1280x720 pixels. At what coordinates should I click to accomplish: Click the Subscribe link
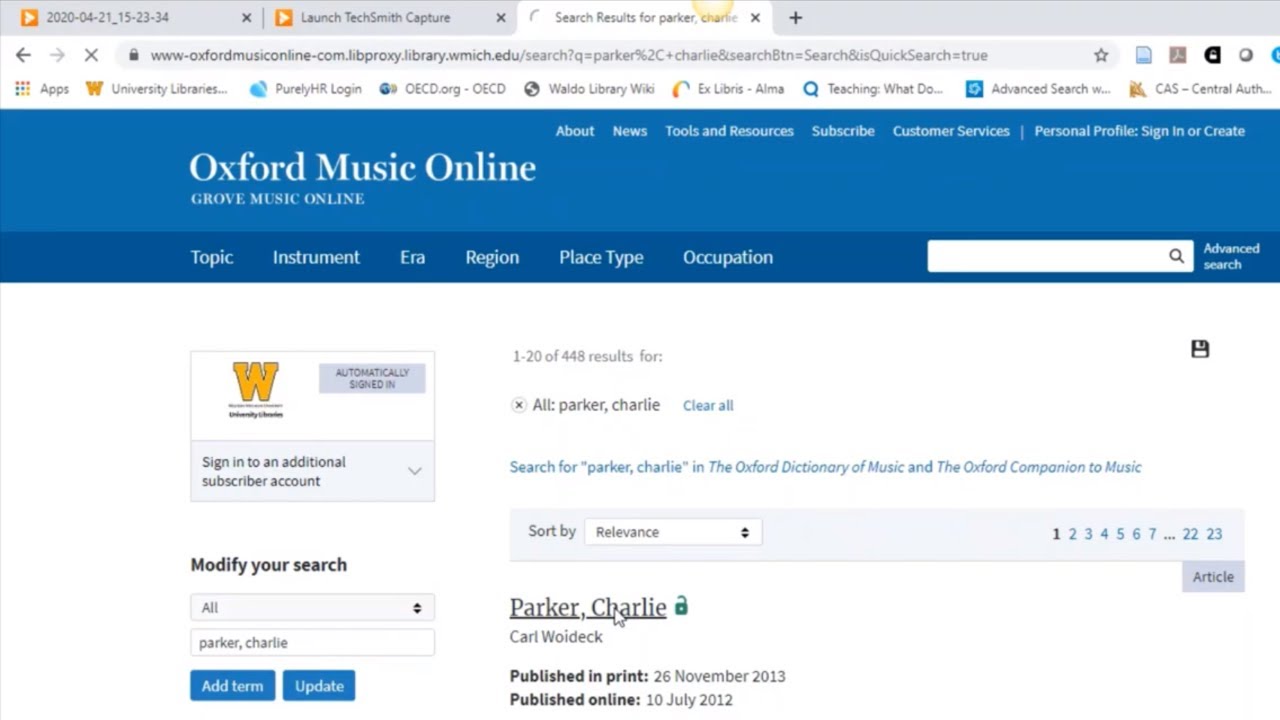coord(843,131)
